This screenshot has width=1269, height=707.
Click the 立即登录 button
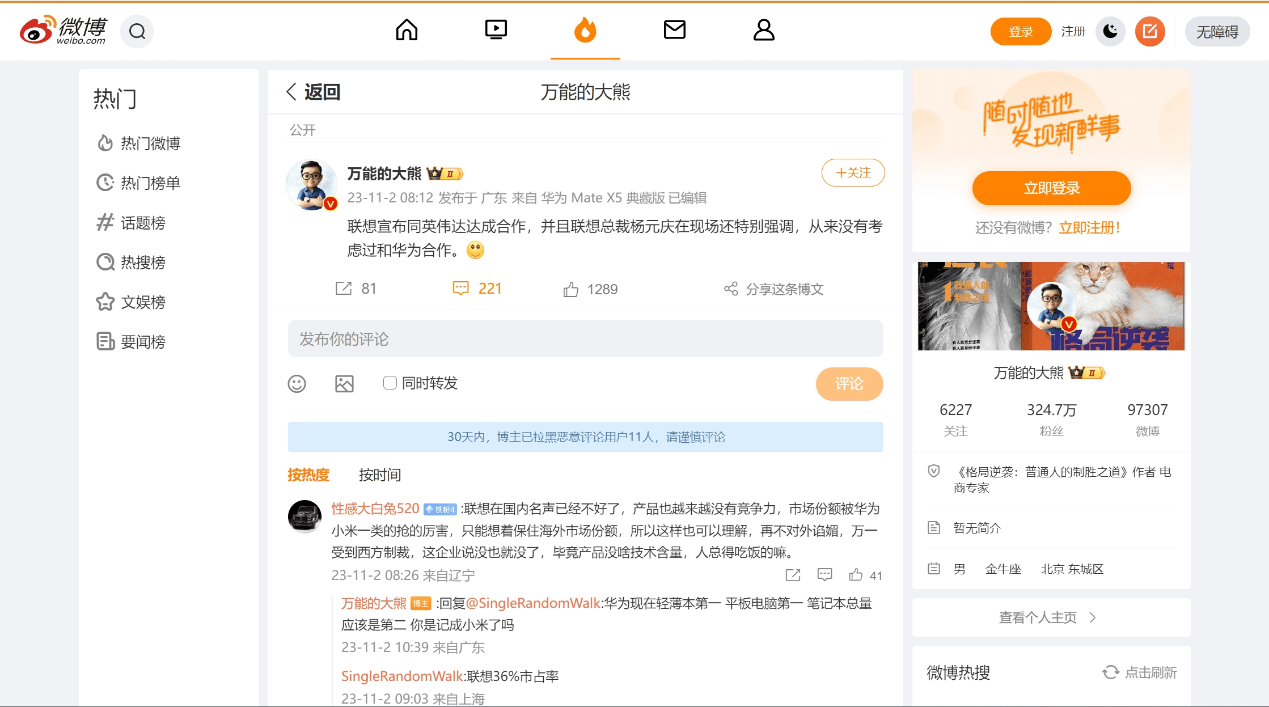click(1051, 188)
